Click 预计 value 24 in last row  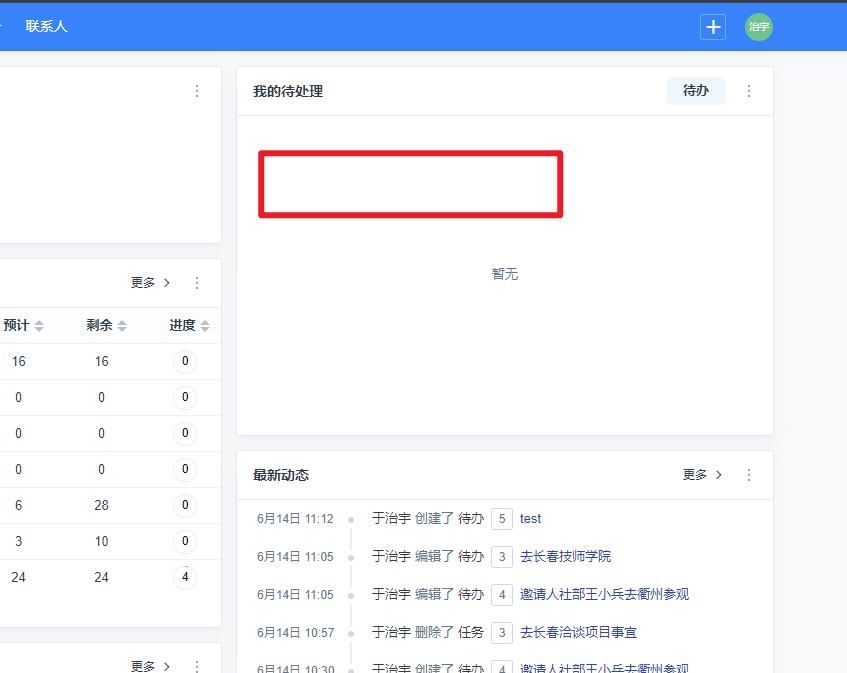click(x=18, y=577)
